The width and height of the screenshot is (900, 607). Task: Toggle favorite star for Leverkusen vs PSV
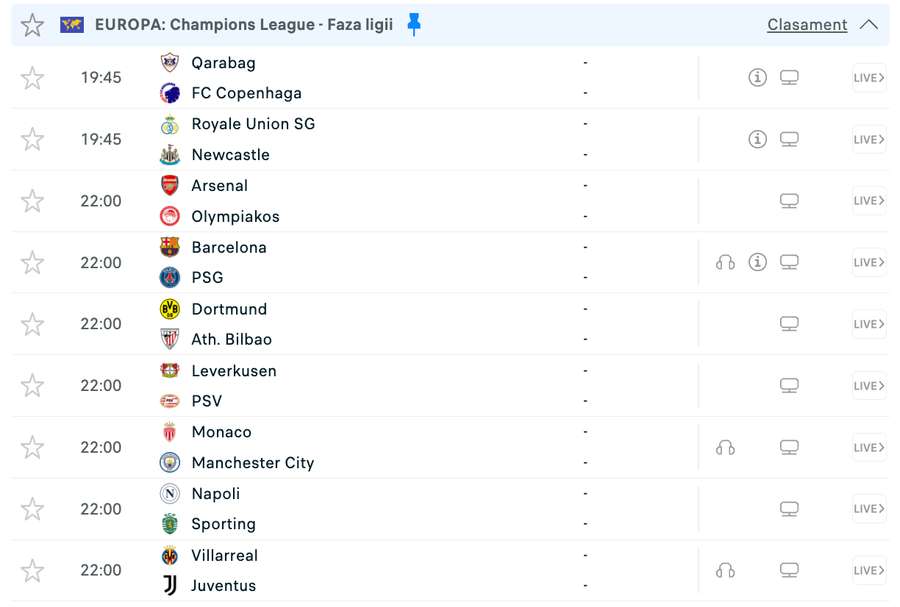[33, 386]
